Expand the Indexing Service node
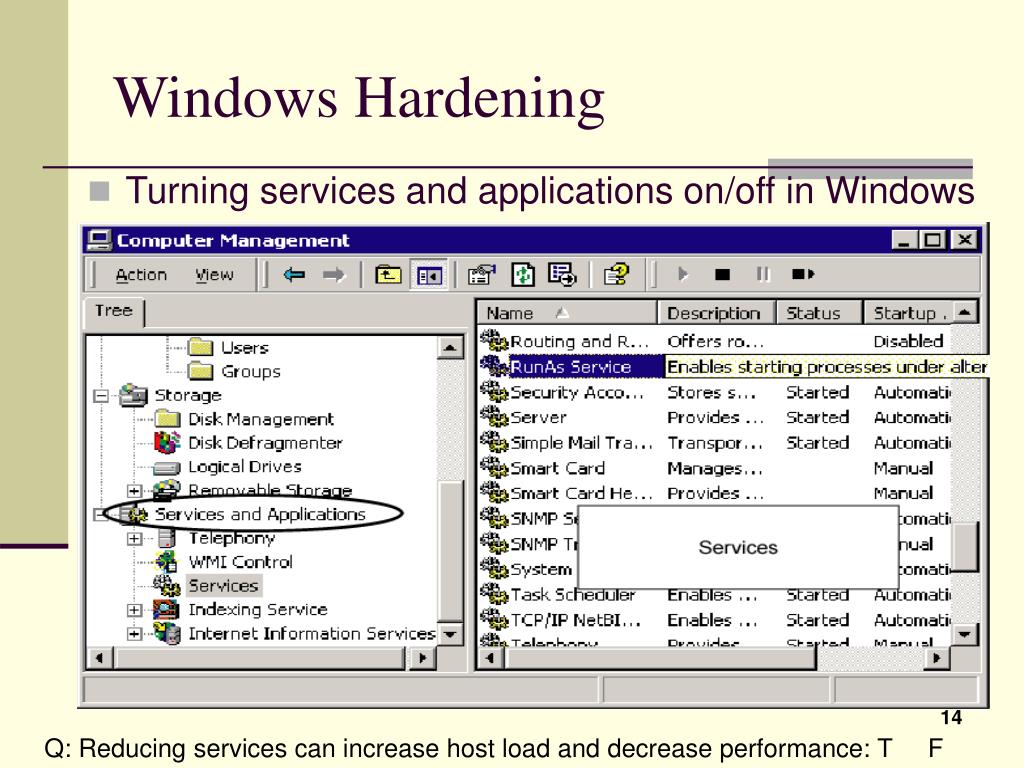The image size is (1024, 768). [134, 610]
